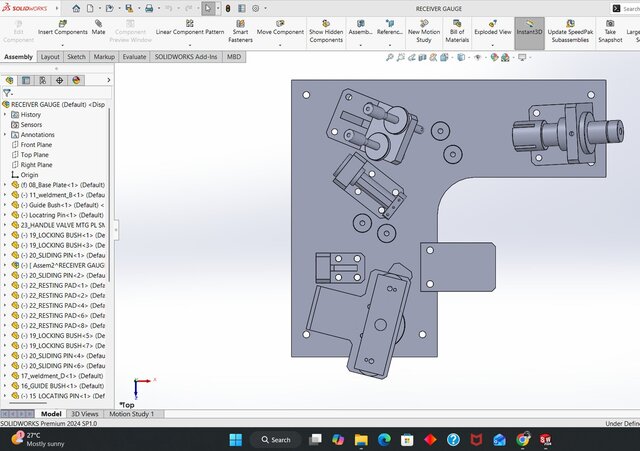640x451 pixels.
Task: Open the File Properties icon
Action: pos(242,8)
